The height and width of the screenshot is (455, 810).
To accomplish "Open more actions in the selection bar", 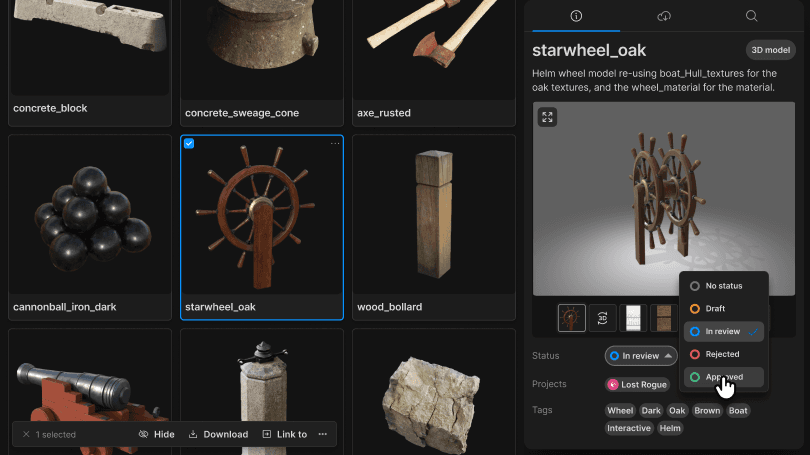I will click(x=322, y=434).
